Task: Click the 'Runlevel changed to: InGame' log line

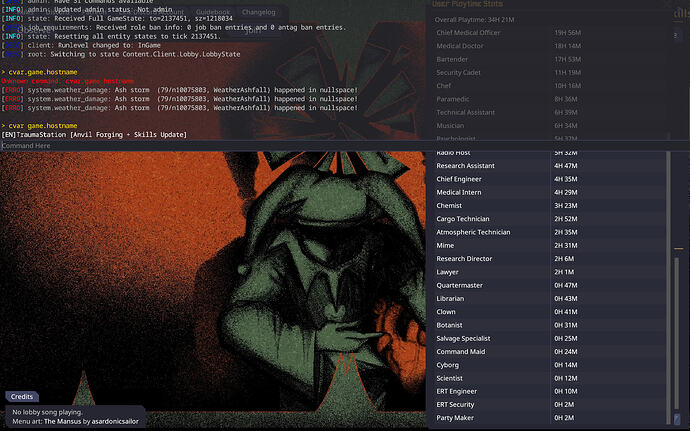Action: pyautogui.click(x=81, y=45)
